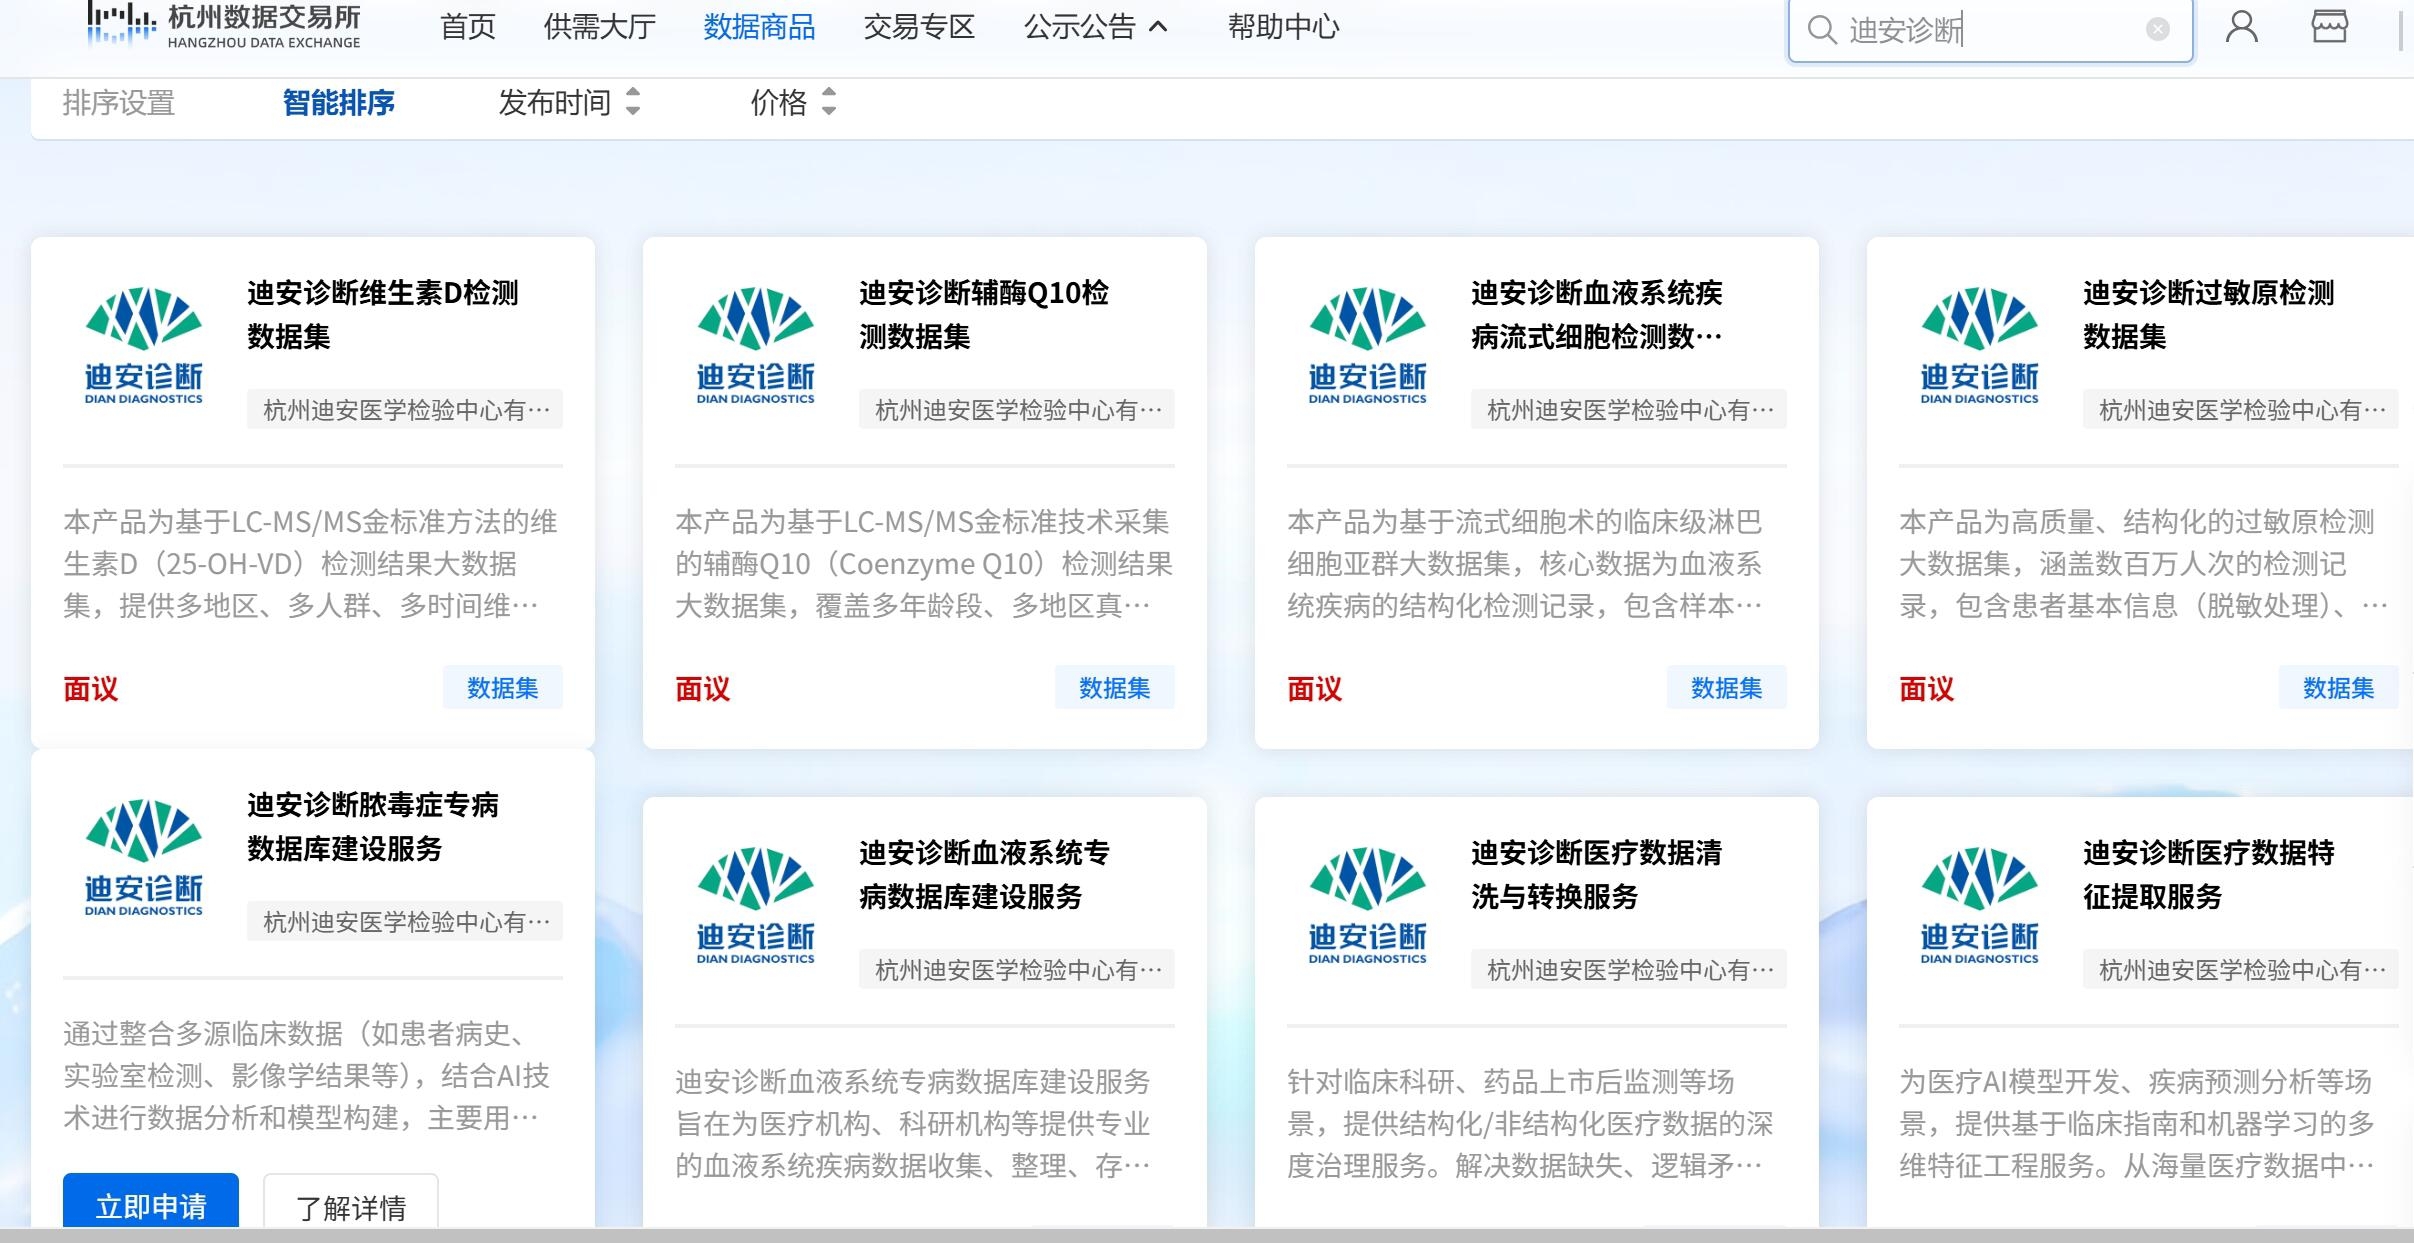The width and height of the screenshot is (2414, 1243).
Task: Click Dian logo on 辅酶Q10 card
Action: click(756, 345)
